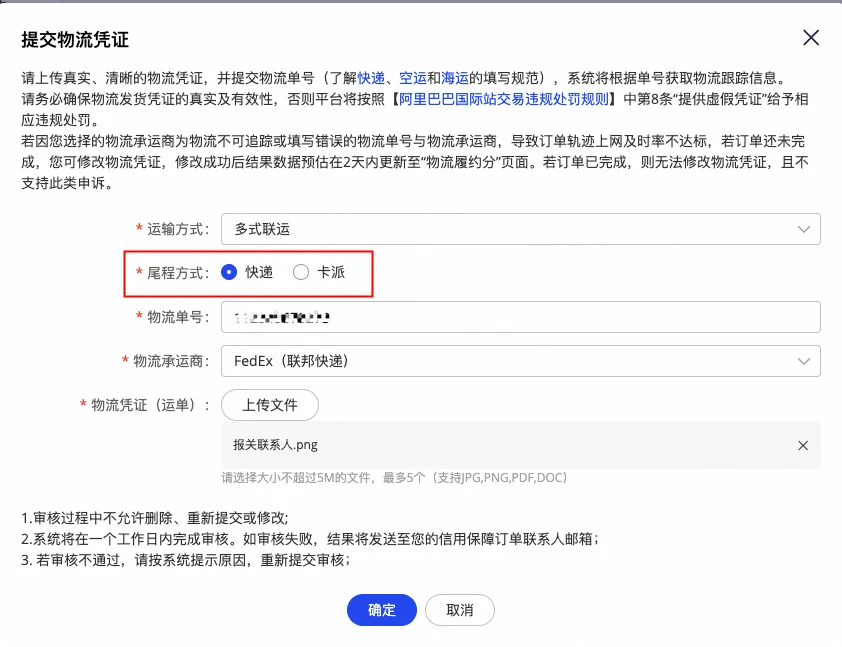
Task: Remove the uploaded 报关联系人.png file
Action: (802, 446)
